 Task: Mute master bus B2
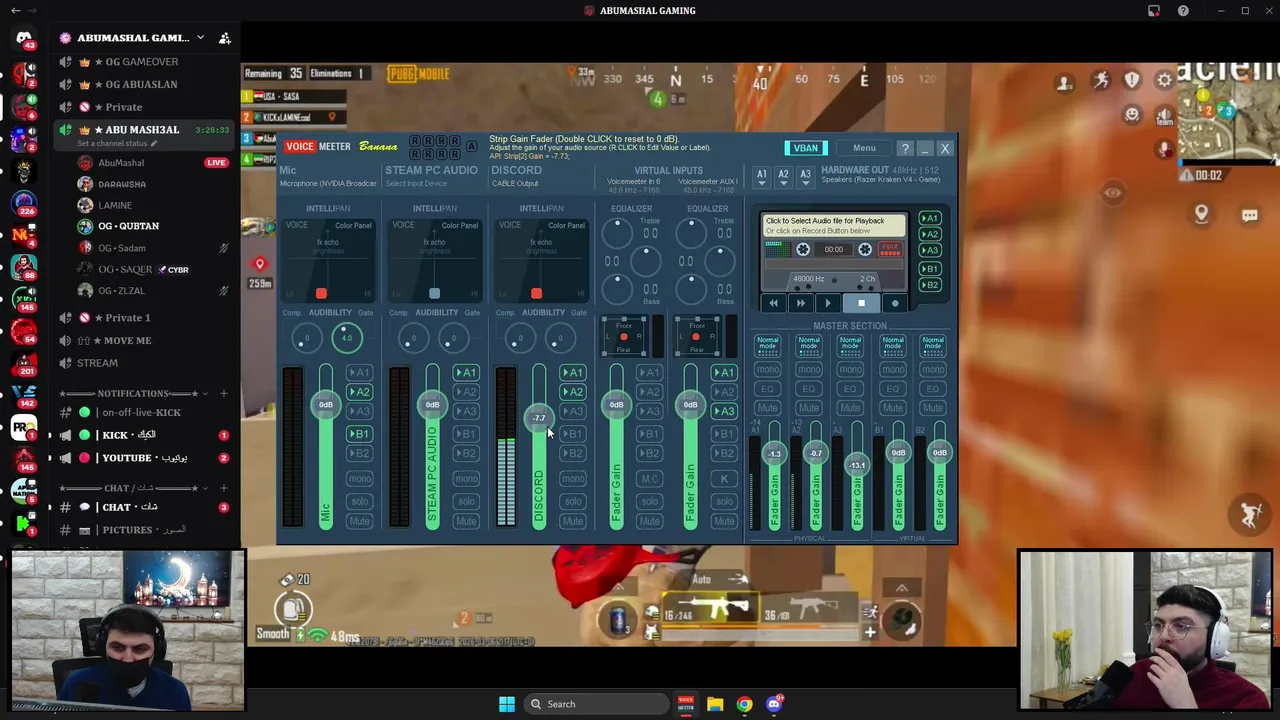coord(933,408)
